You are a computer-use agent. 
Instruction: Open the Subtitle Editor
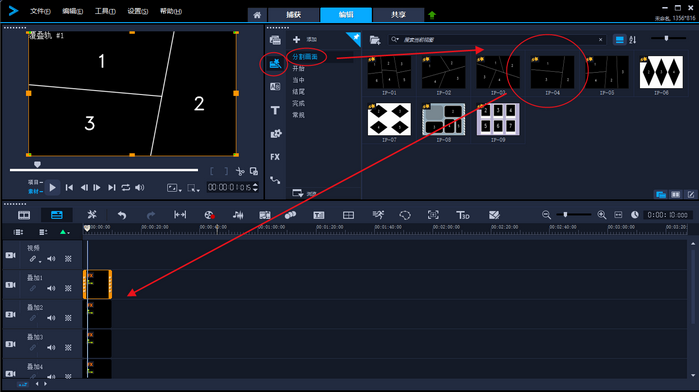pyautogui.click(x=319, y=215)
